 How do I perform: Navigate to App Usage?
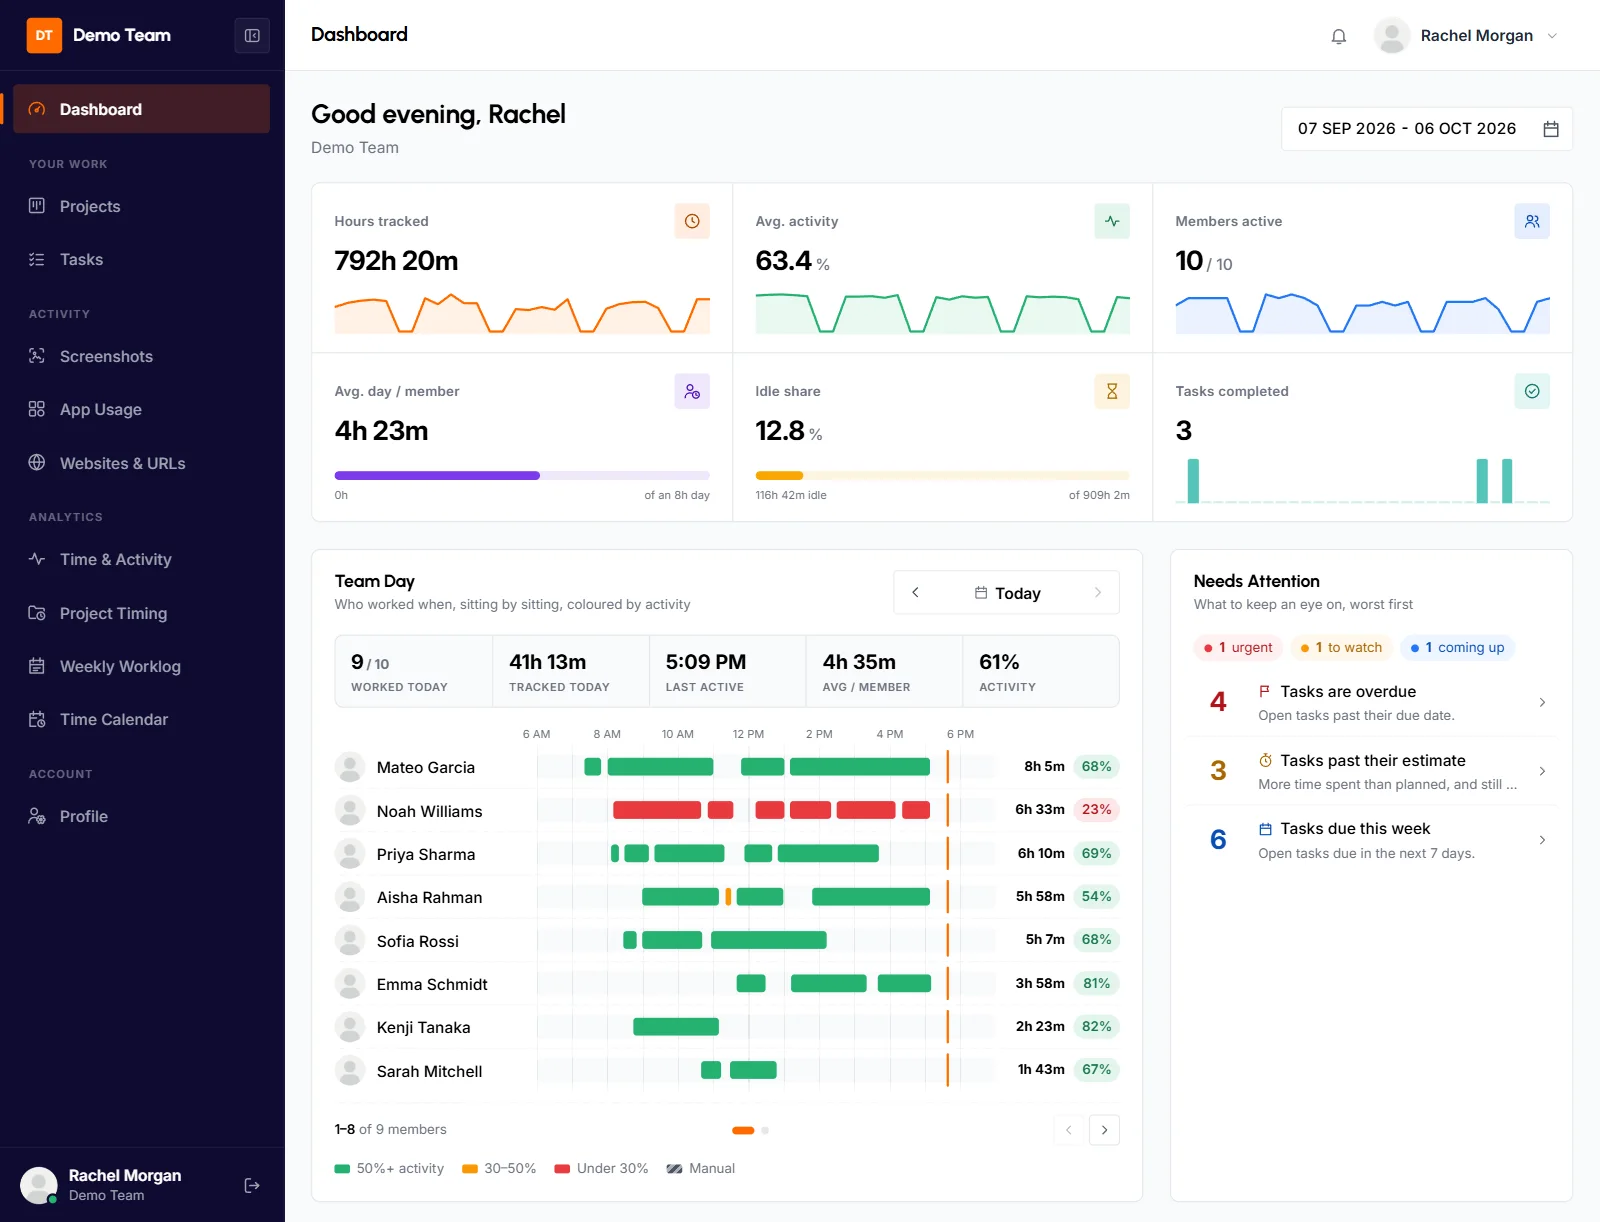(x=141, y=409)
